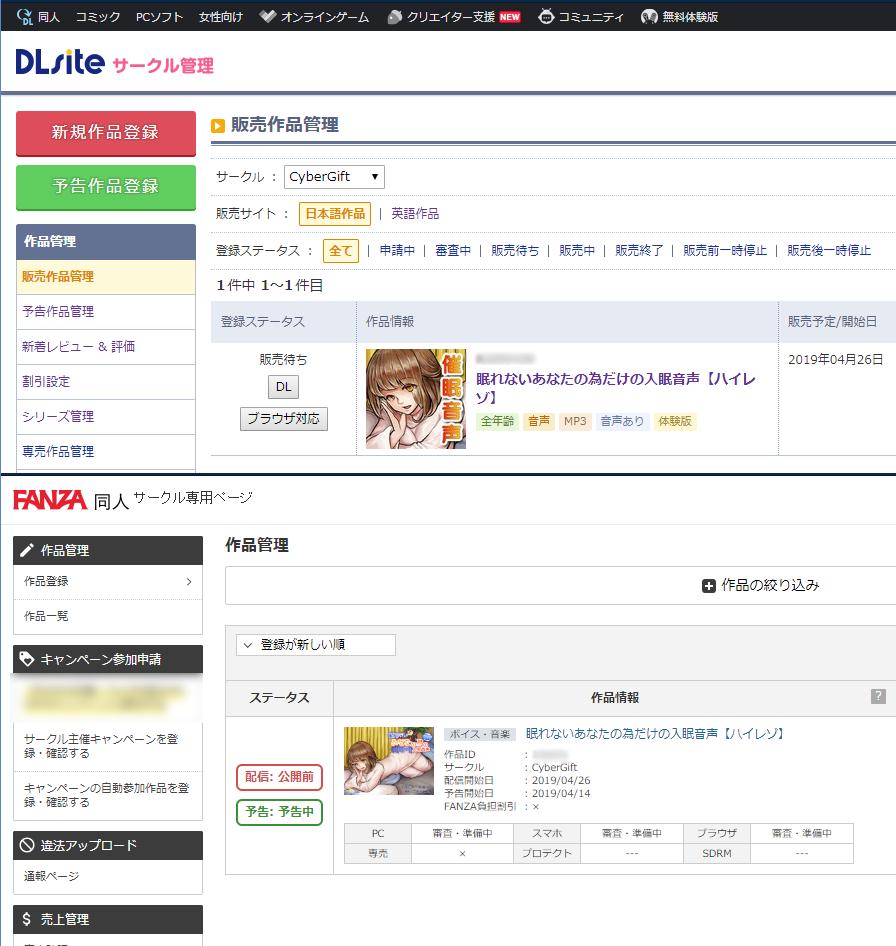The image size is (896, 946).
Task: Click the コミュニティ face icon
Action: pyautogui.click(x=546, y=17)
